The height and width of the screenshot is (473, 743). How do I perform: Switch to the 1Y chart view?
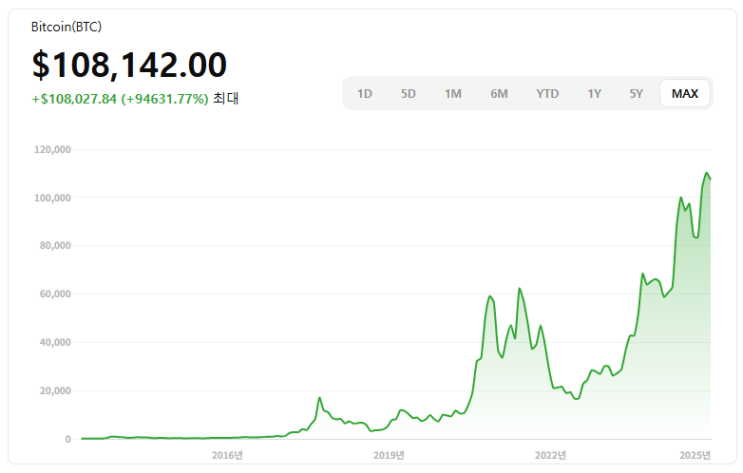[x=594, y=93]
